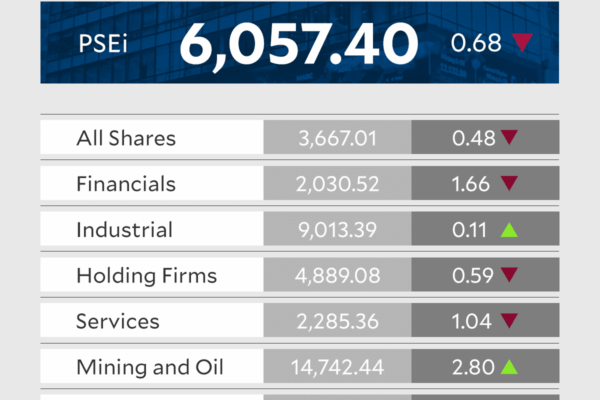Screen dimensions: 600x400
Task: Select the Financials row label
Action: tap(126, 184)
